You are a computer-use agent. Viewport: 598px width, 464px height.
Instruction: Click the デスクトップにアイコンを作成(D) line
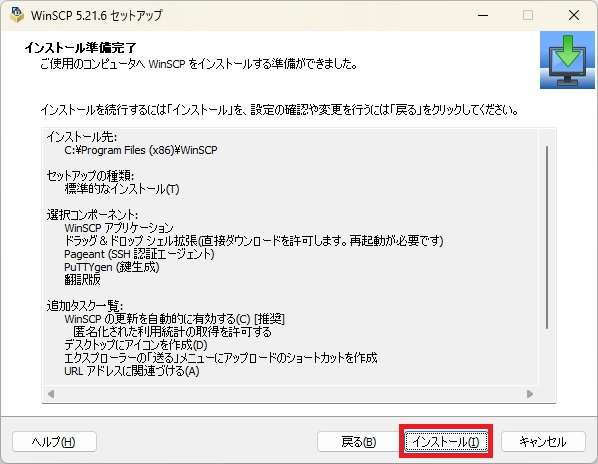click(x=136, y=345)
